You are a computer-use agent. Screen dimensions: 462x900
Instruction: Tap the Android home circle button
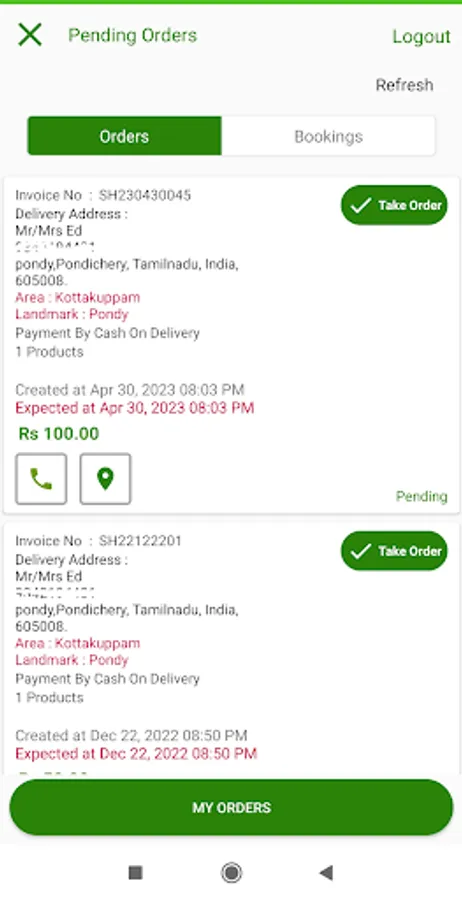231,873
